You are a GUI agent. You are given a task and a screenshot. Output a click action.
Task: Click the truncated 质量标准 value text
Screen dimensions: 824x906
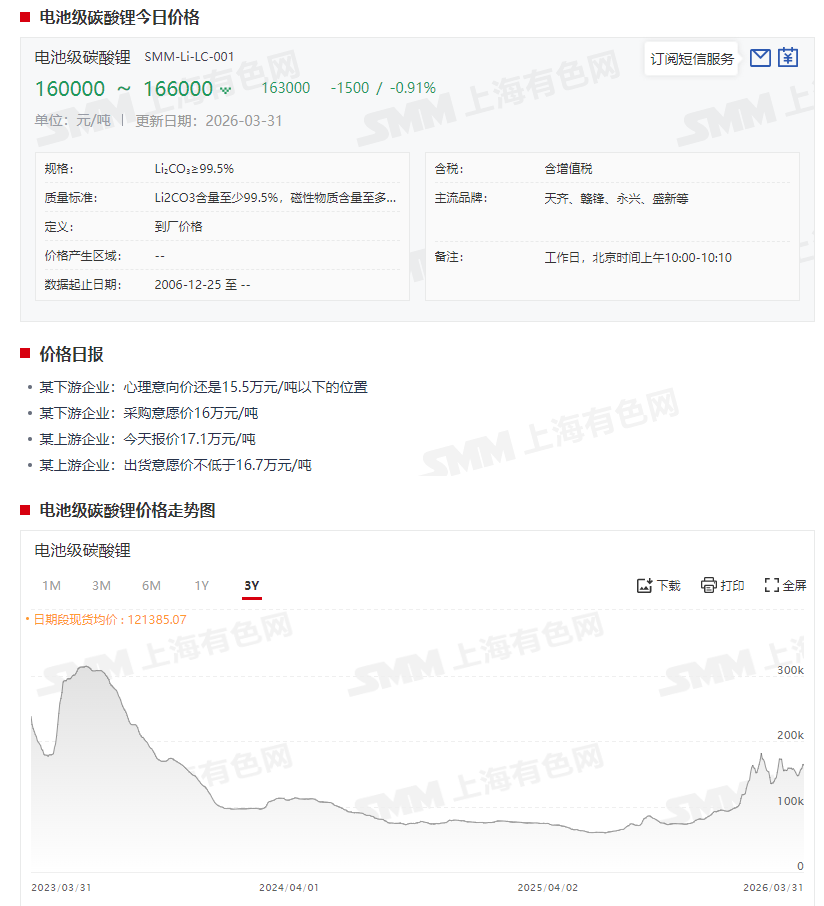[x=275, y=198]
